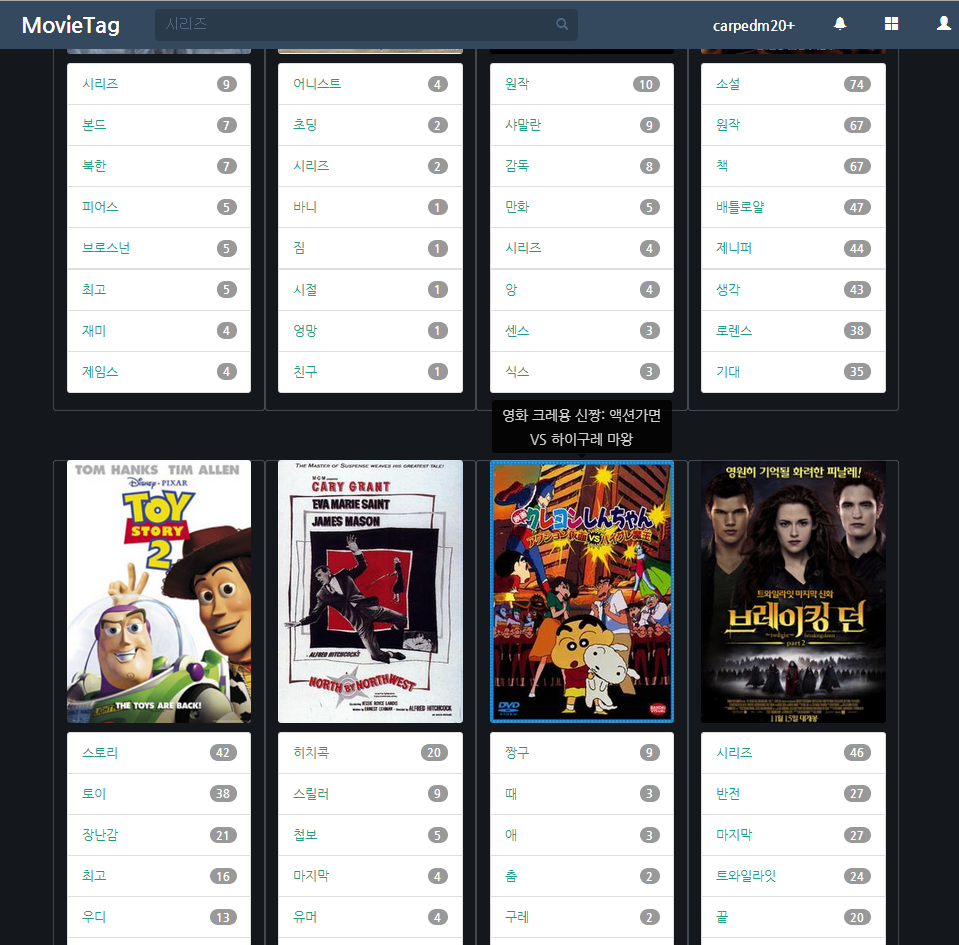Open the grid view icon in header

coord(891,24)
